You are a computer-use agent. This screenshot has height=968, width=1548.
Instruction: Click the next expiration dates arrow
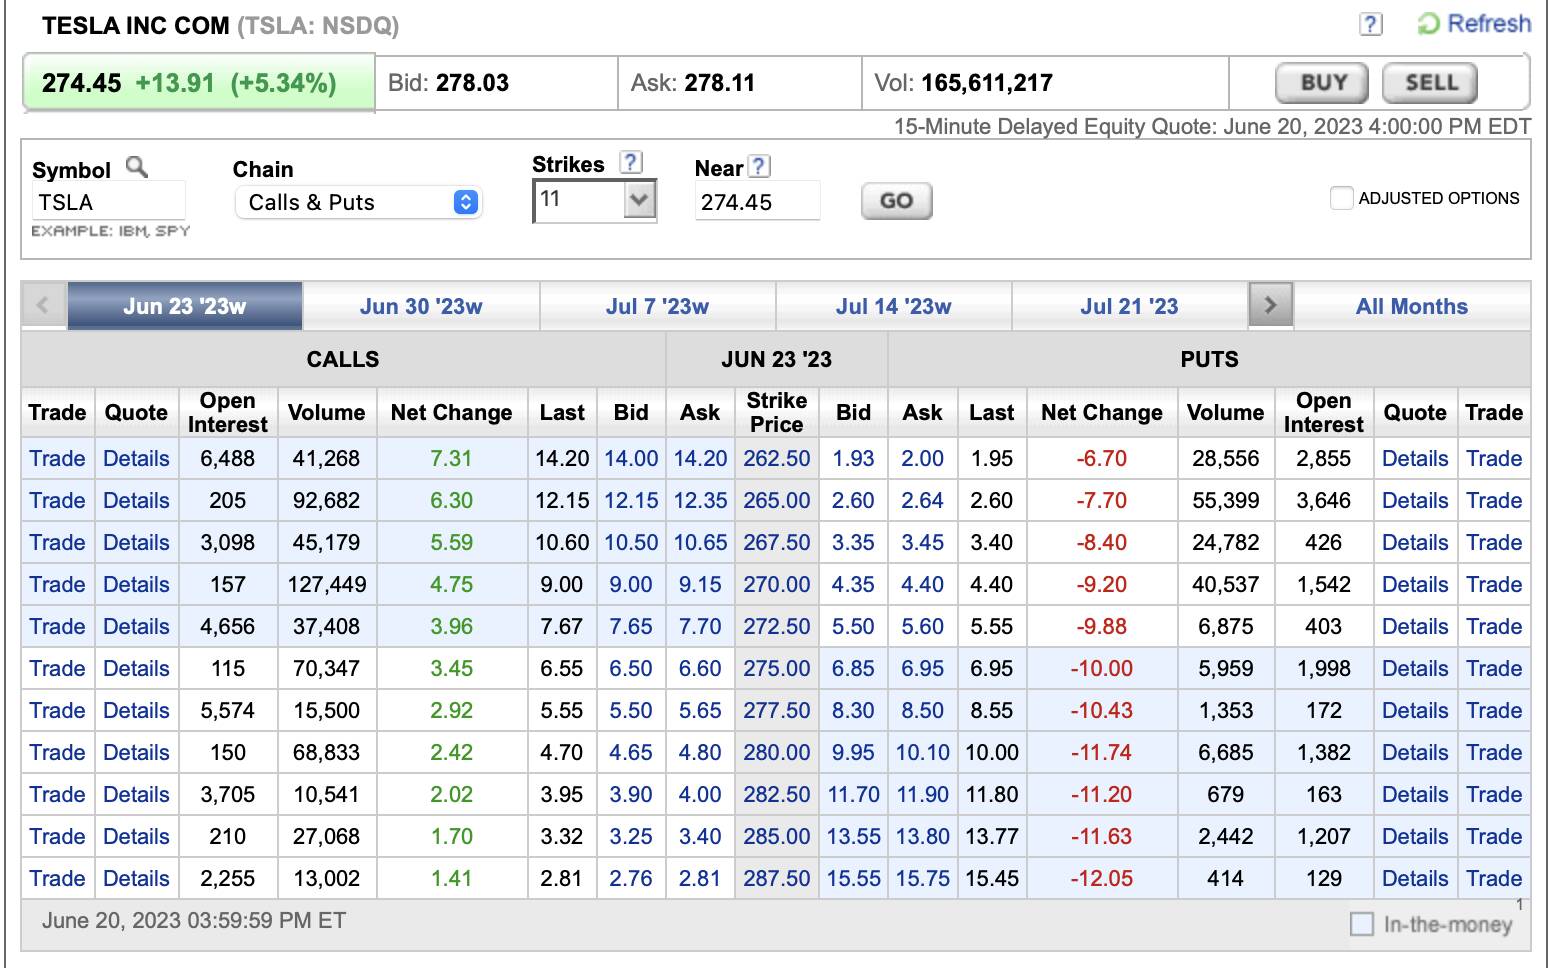click(x=1270, y=306)
